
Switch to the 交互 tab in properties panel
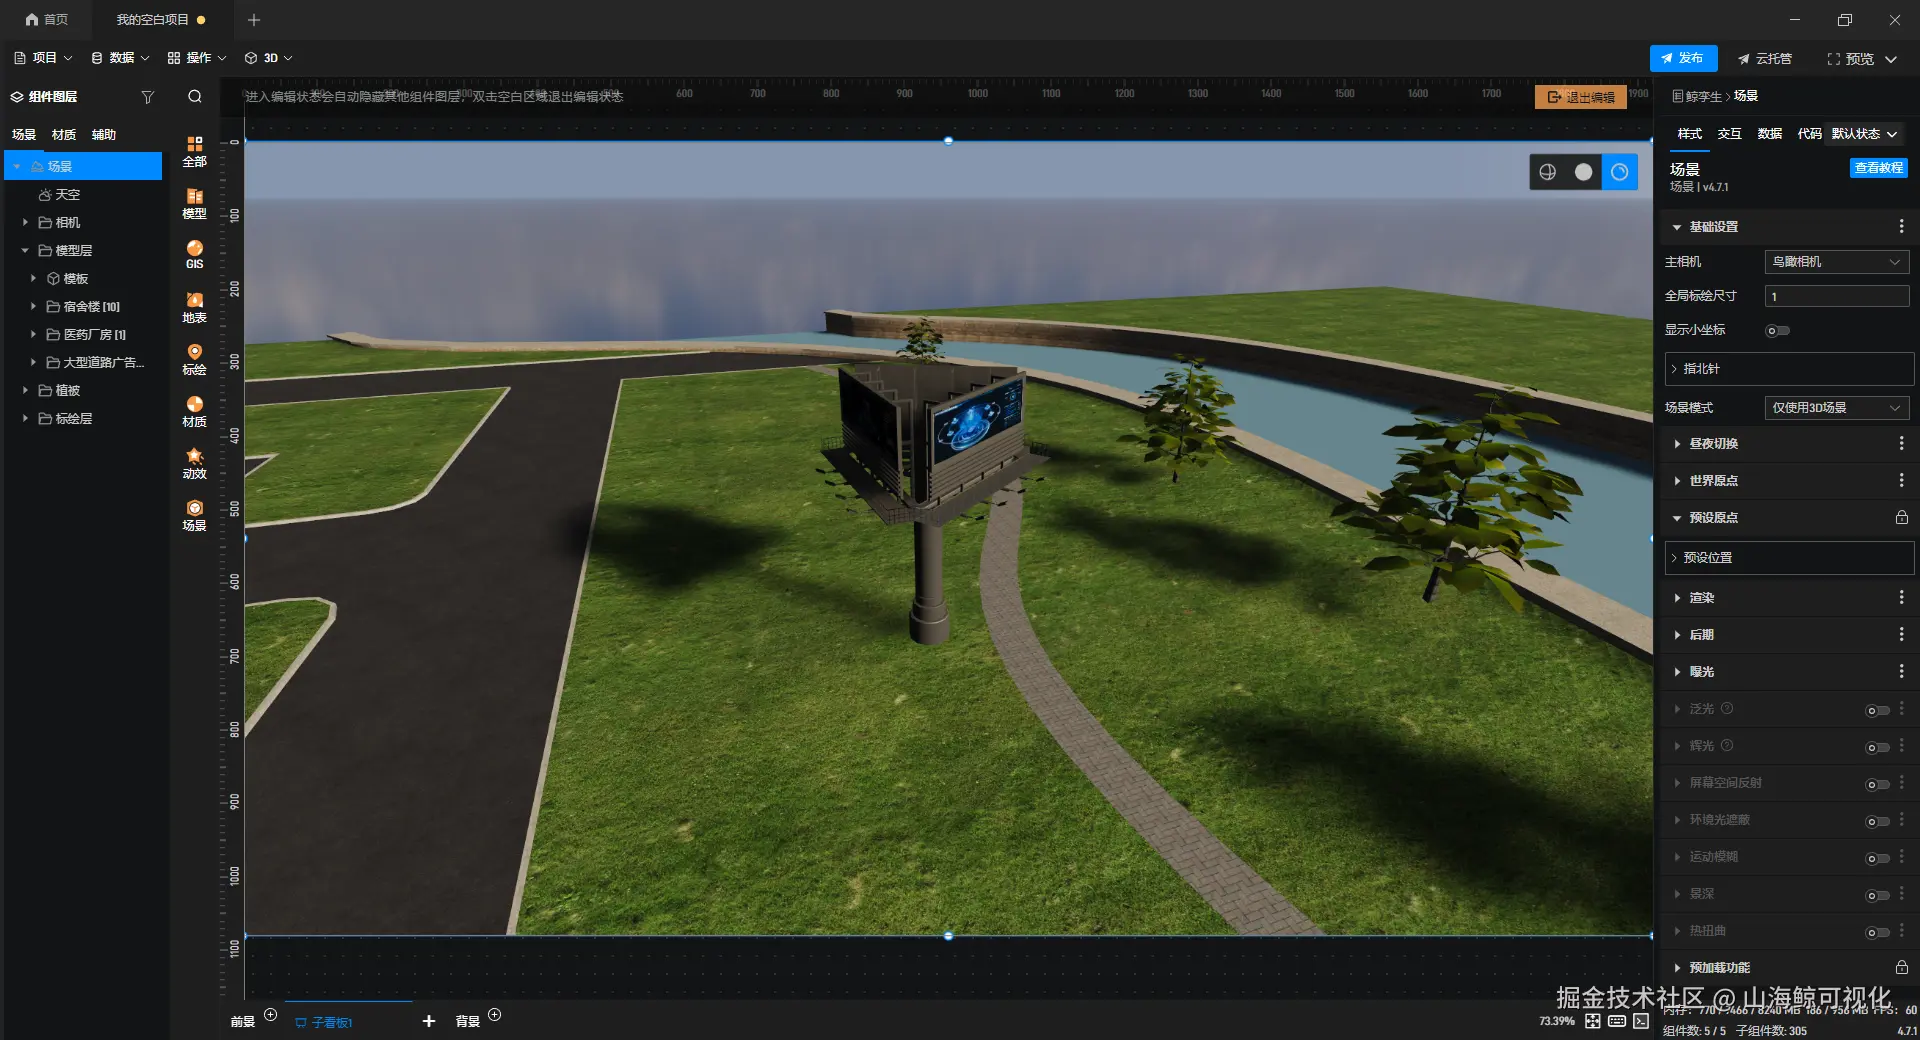point(1729,134)
